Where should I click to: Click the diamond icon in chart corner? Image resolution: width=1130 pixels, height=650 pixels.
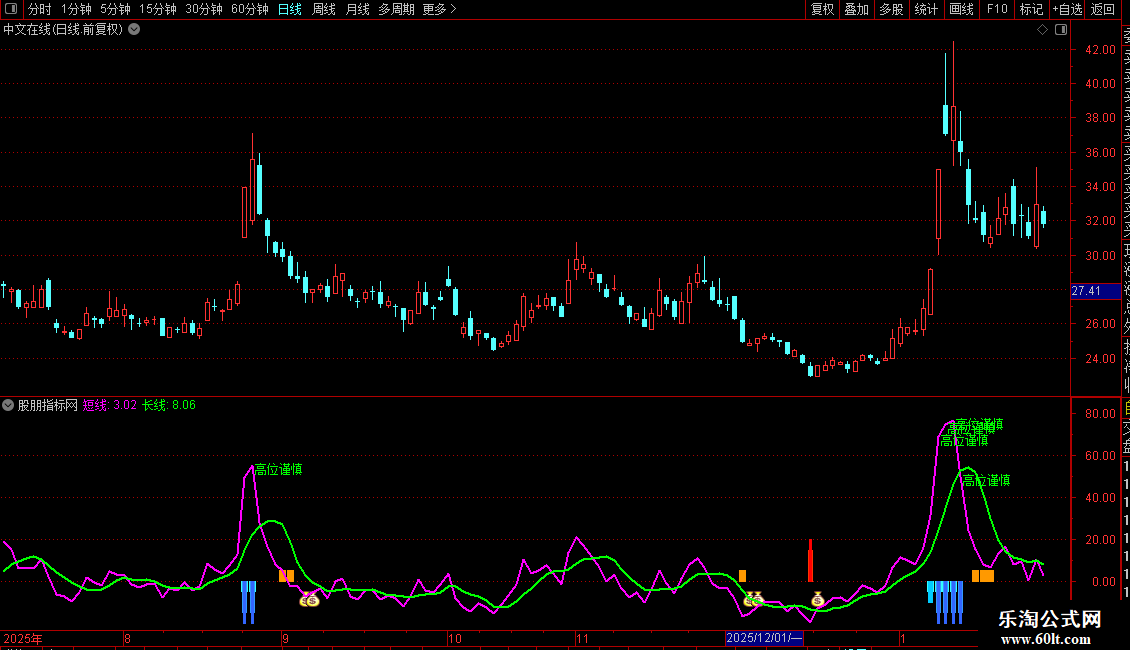coord(1042,30)
